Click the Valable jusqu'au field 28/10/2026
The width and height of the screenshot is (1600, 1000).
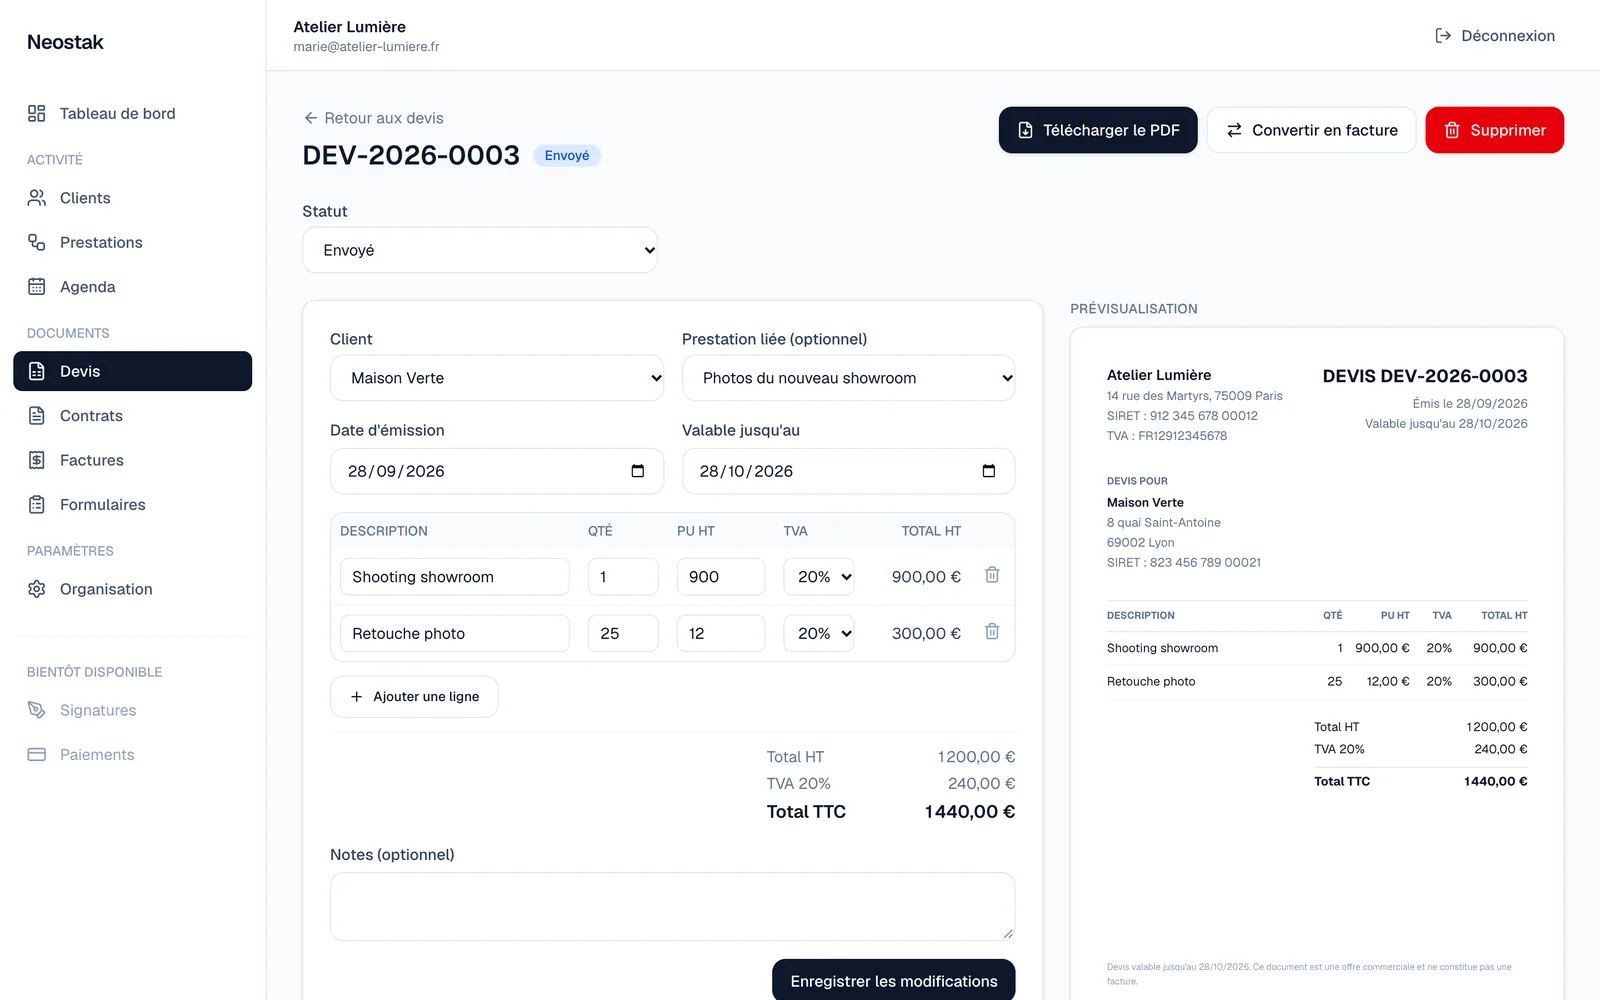pos(848,471)
